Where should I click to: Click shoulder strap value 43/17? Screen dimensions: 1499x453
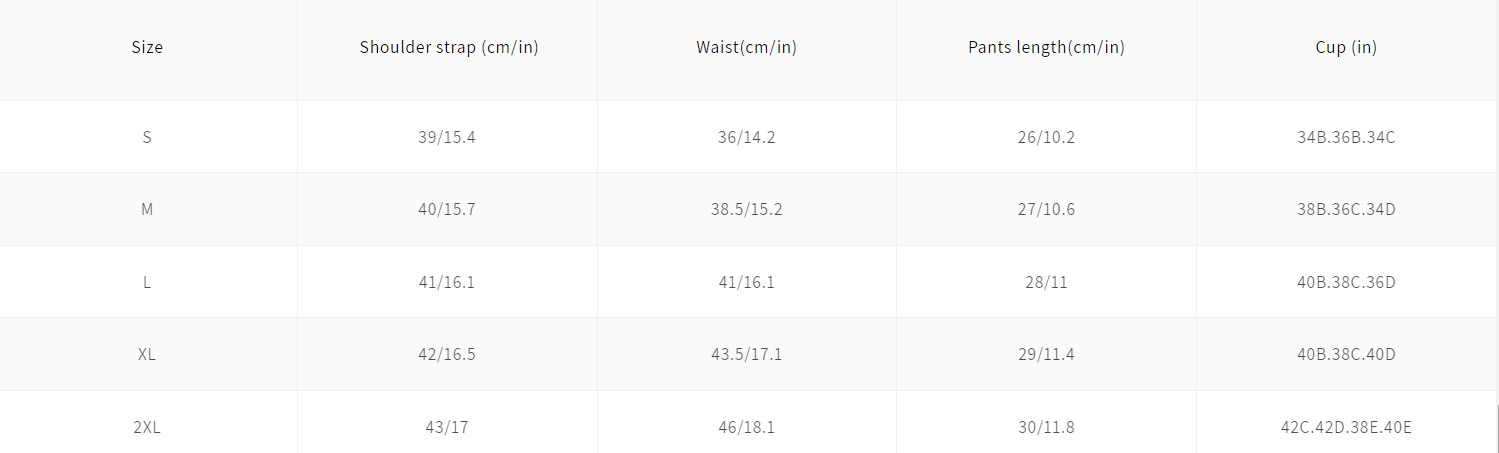(447, 427)
